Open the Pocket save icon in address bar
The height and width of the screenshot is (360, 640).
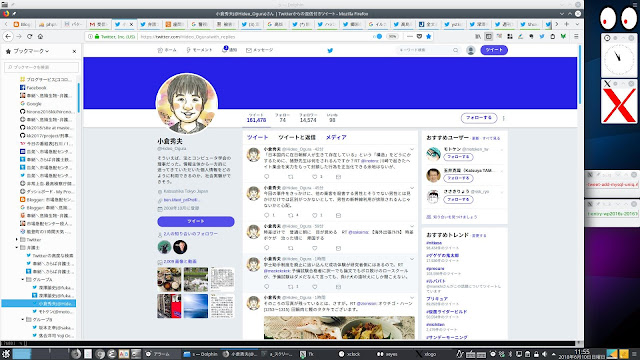tap(419, 36)
